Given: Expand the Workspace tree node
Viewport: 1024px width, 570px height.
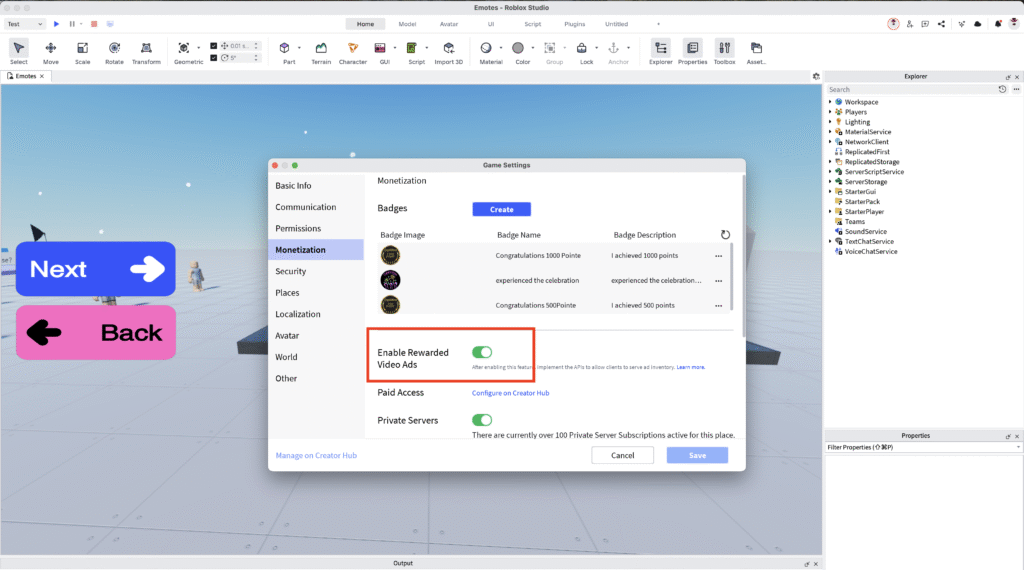Looking at the screenshot, I should coord(830,102).
